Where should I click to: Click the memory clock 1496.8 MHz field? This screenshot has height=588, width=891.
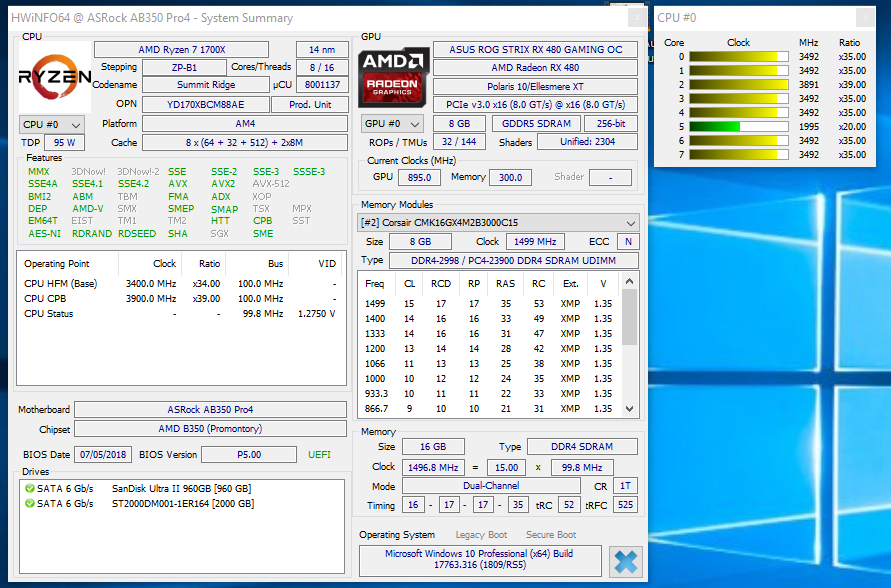(x=433, y=468)
